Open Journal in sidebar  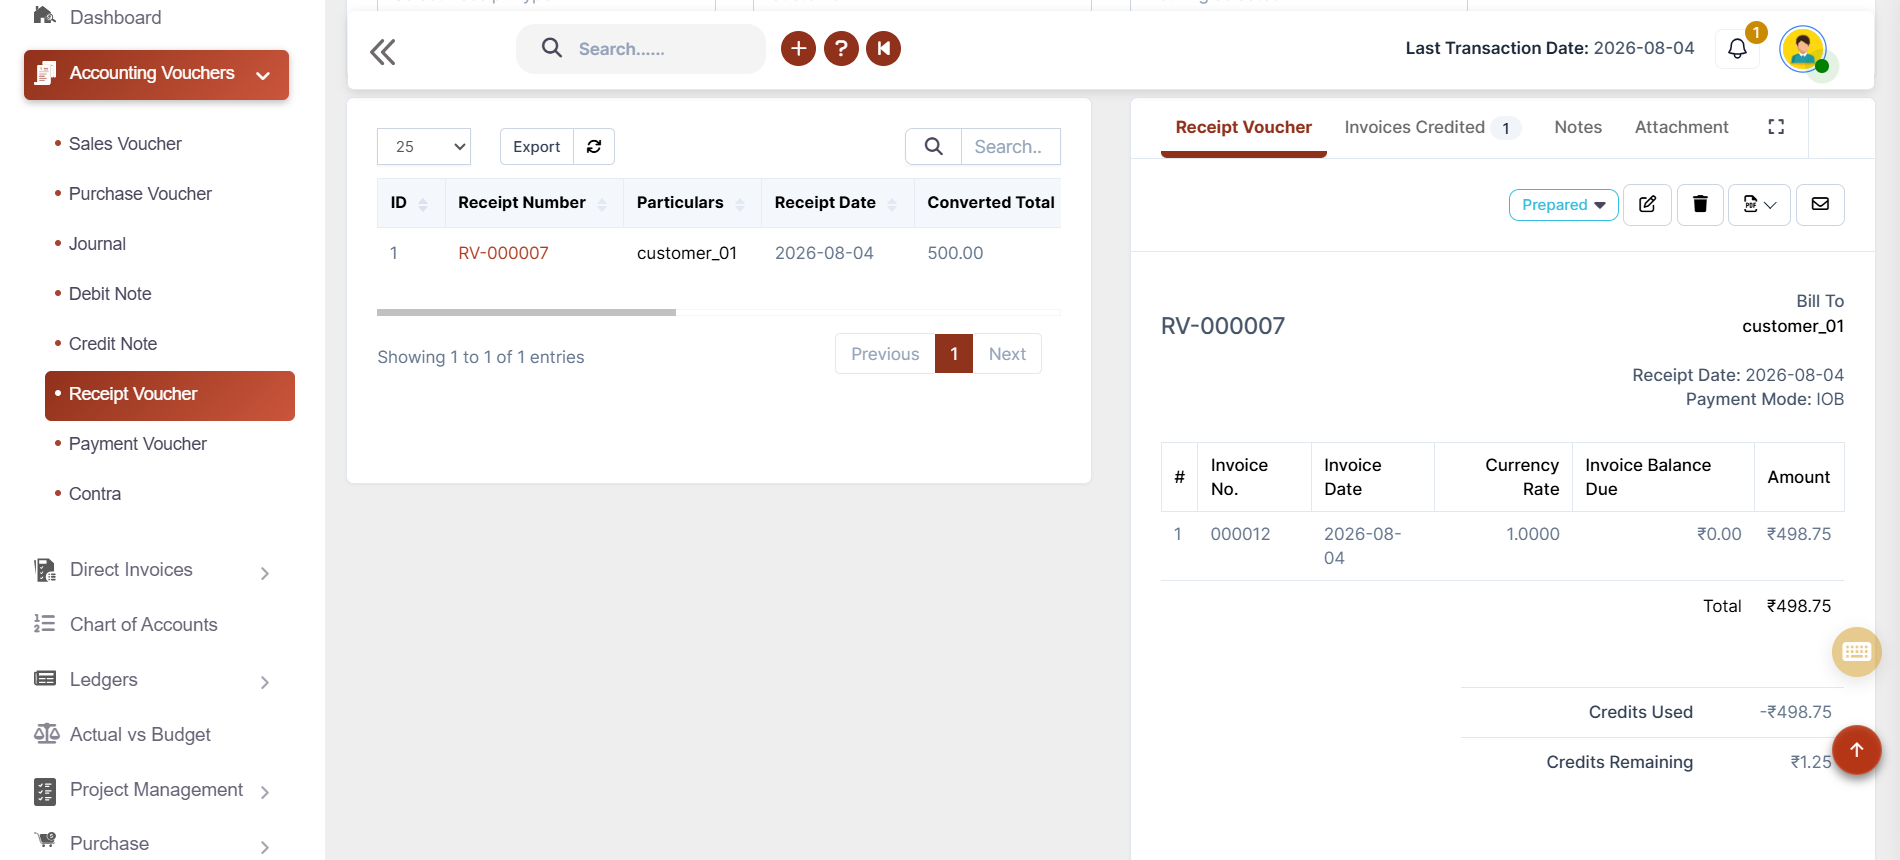[97, 244]
